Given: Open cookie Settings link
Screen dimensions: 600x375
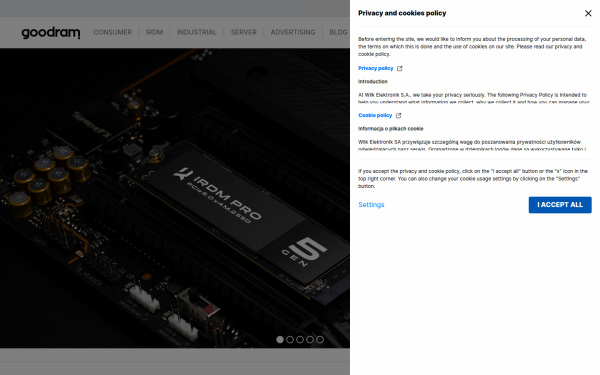Looking at the screenshot, I should click(x=371, y=205).
